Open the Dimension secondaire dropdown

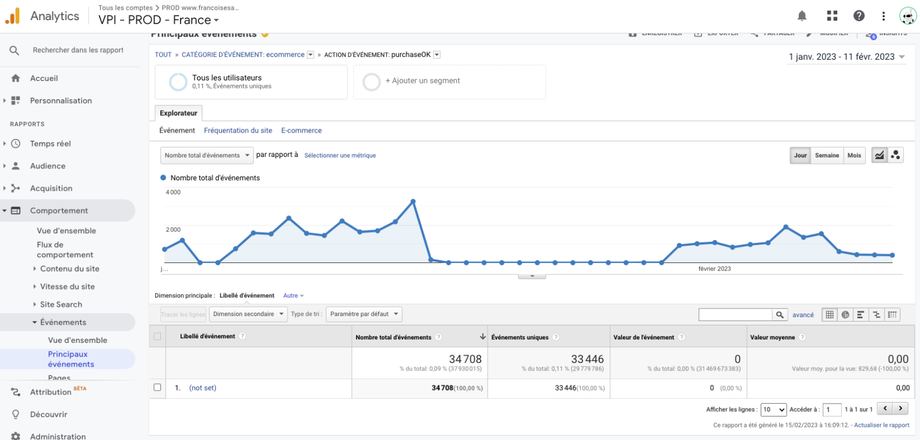coord(246,314)
